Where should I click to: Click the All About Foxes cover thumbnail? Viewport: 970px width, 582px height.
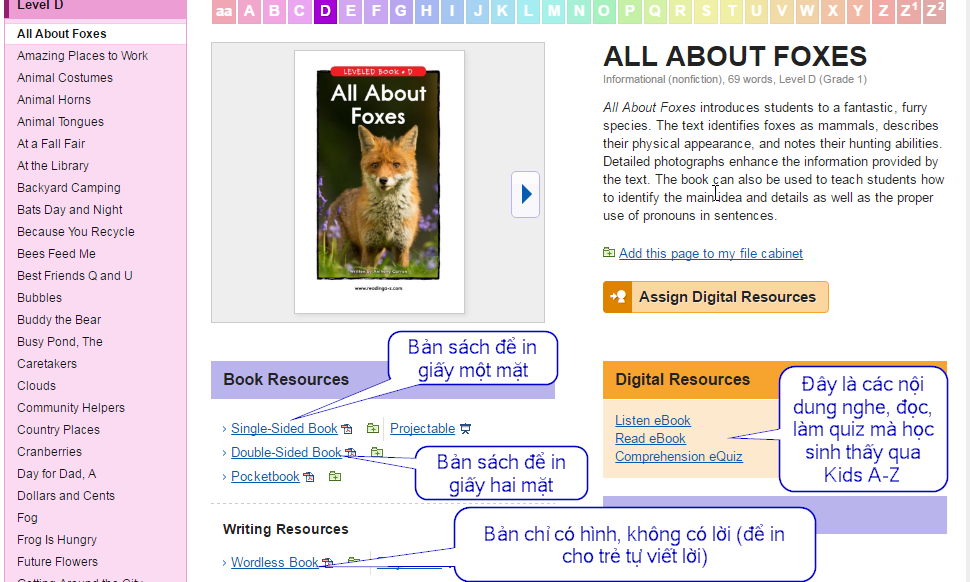[x=379, y=181]
